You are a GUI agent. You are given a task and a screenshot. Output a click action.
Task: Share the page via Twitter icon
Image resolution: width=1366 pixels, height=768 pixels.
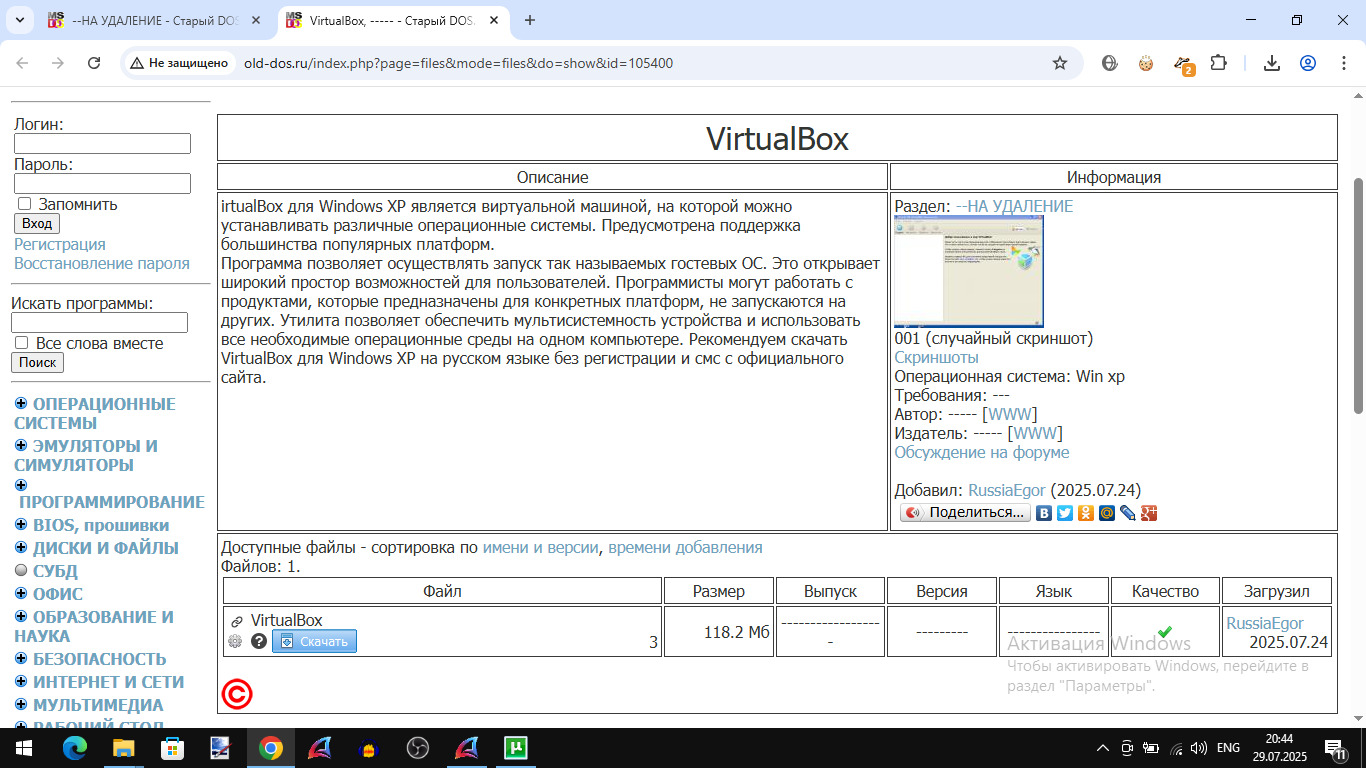point(1065,513)
